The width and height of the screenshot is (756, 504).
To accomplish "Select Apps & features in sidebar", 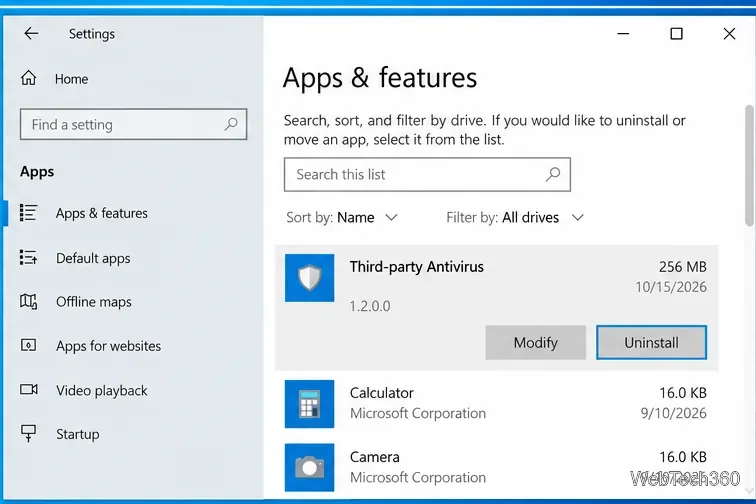I will (101, 213).
